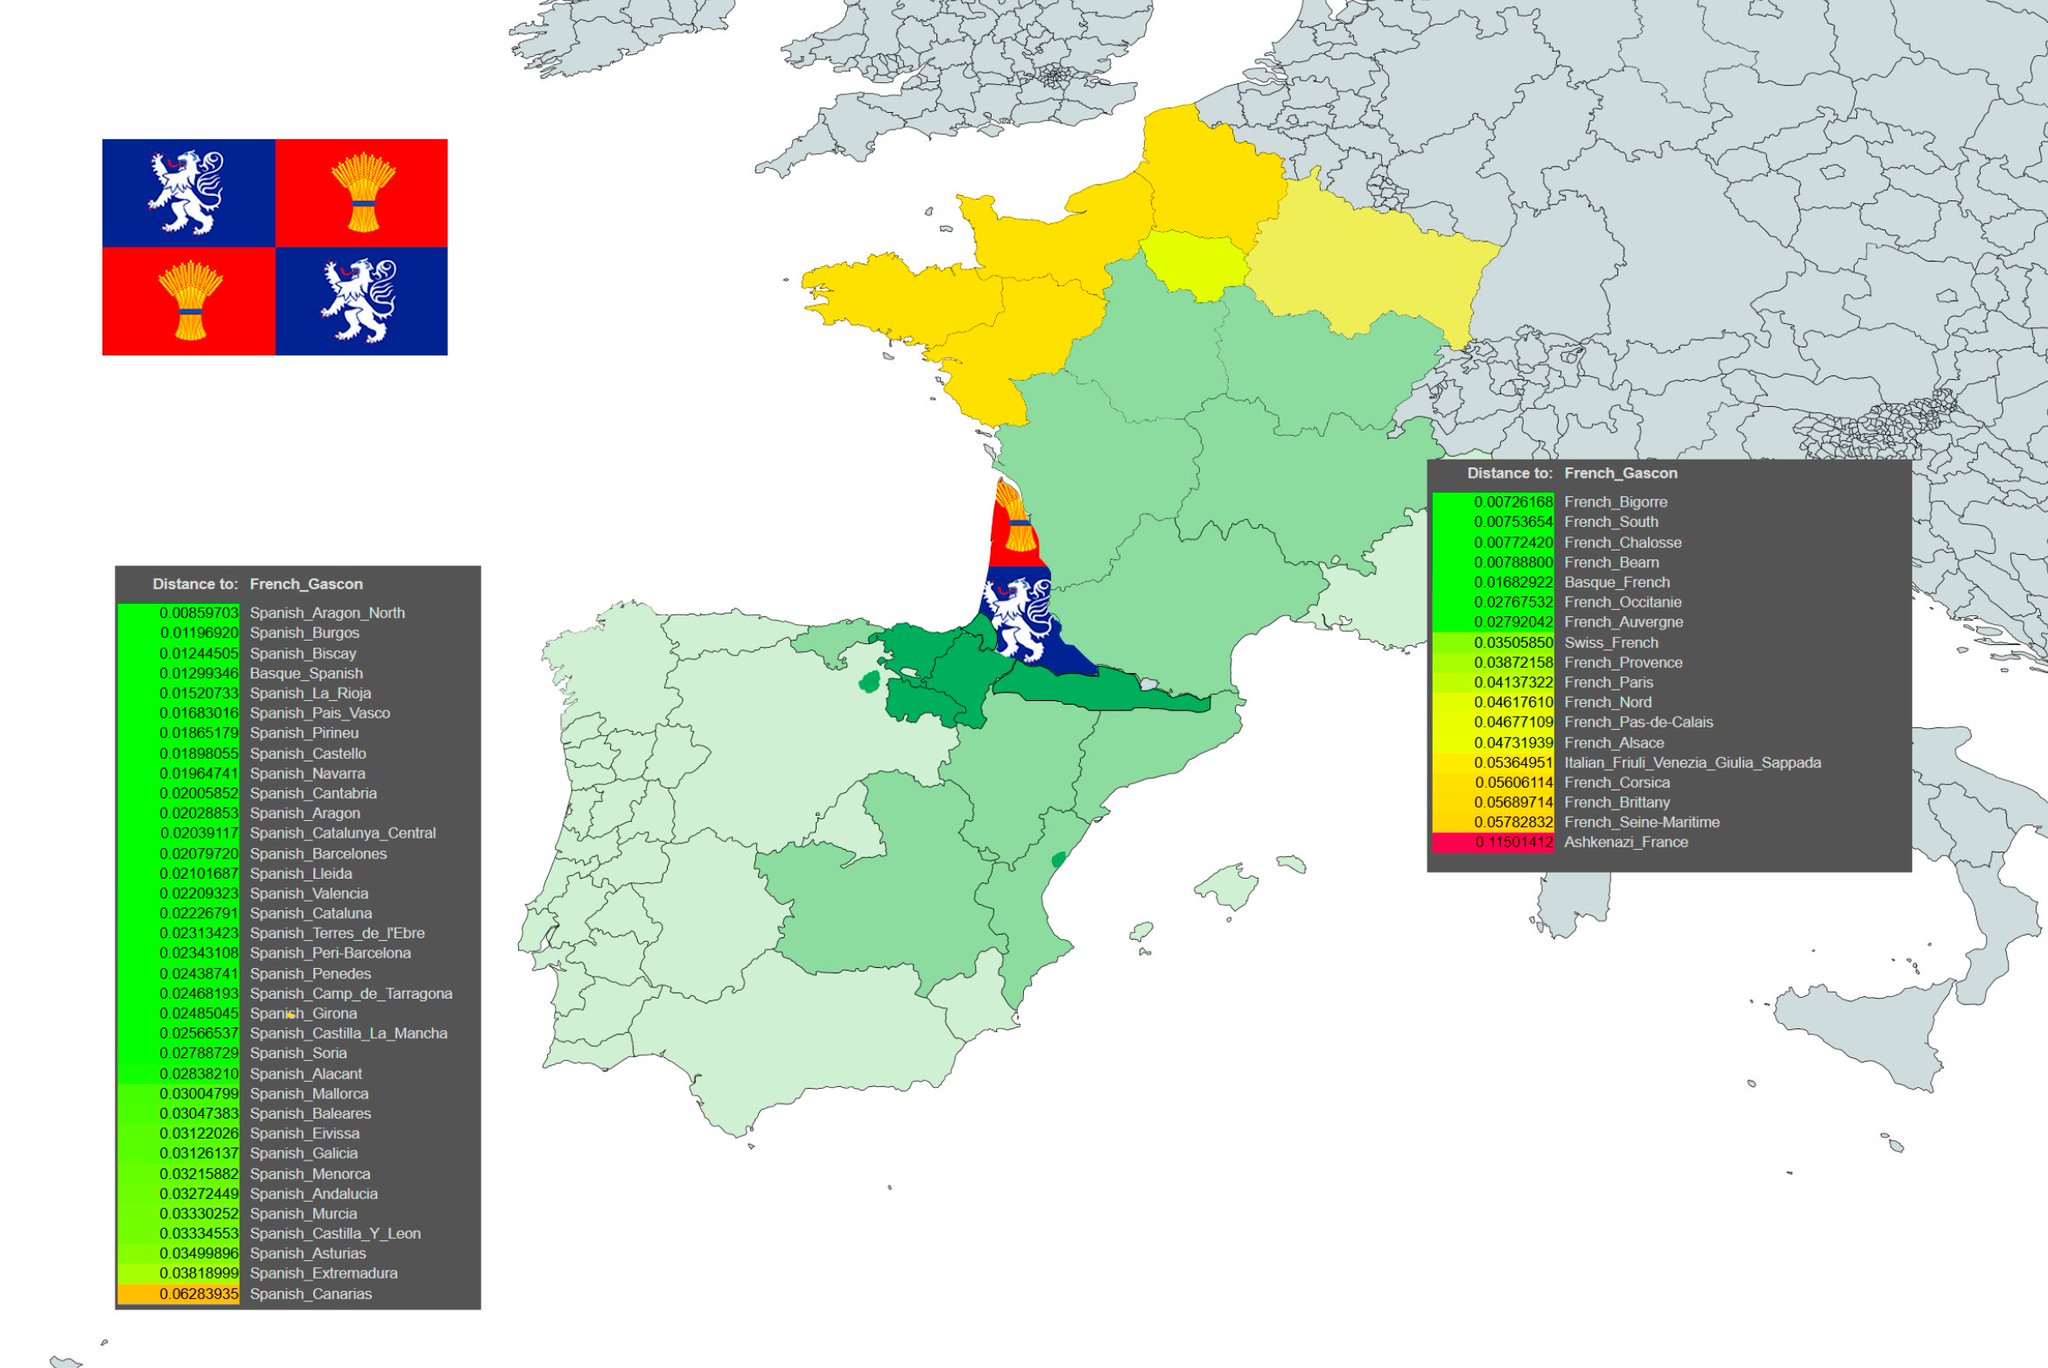Select French_Provence row
The height and width of the screenshot is (1368, 2048).
click(x=1670, y=663)
